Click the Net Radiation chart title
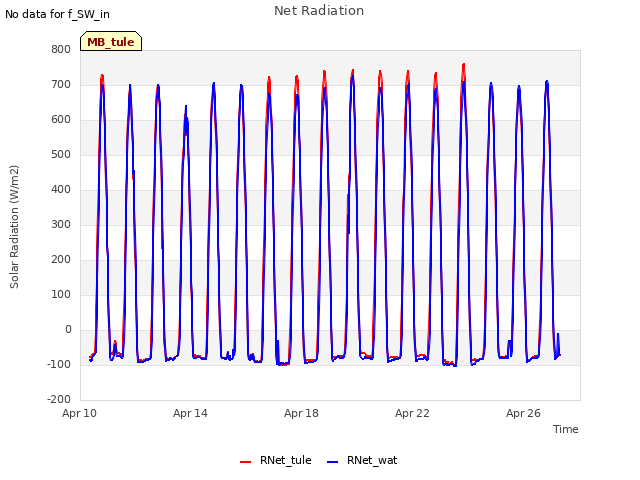The height and width of the screenshot is (480, 640). (319, 11)
